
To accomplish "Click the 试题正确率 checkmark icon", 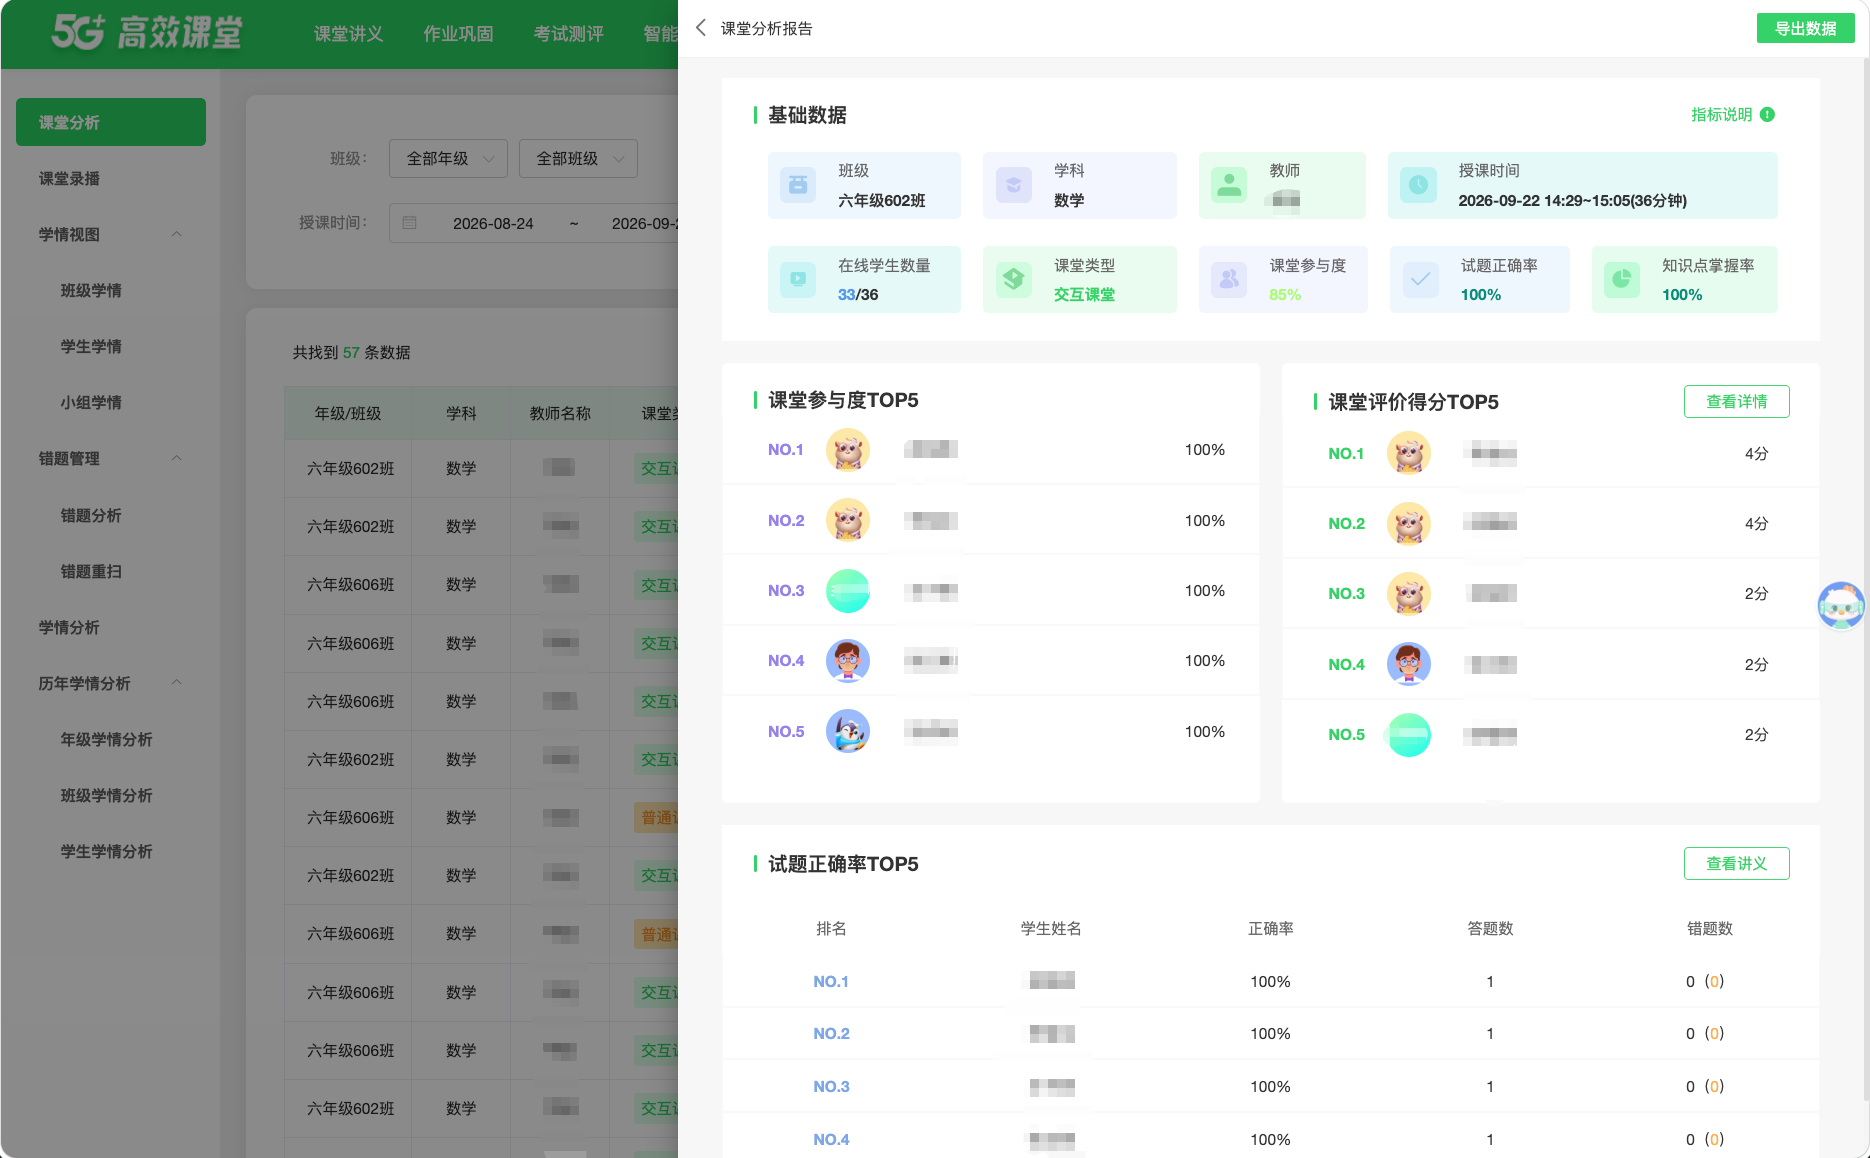I will point(1420,279).
